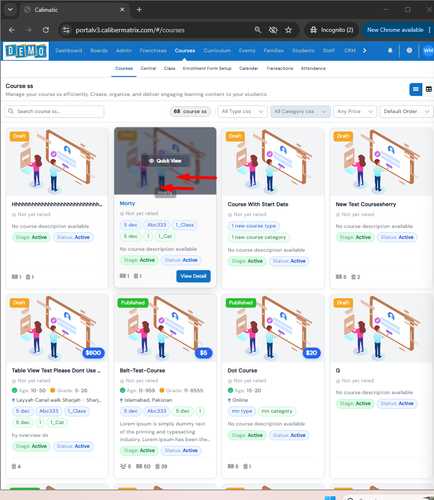434x500 pixels.
Task: Open the Admin menu
Action: coord(124,51)
